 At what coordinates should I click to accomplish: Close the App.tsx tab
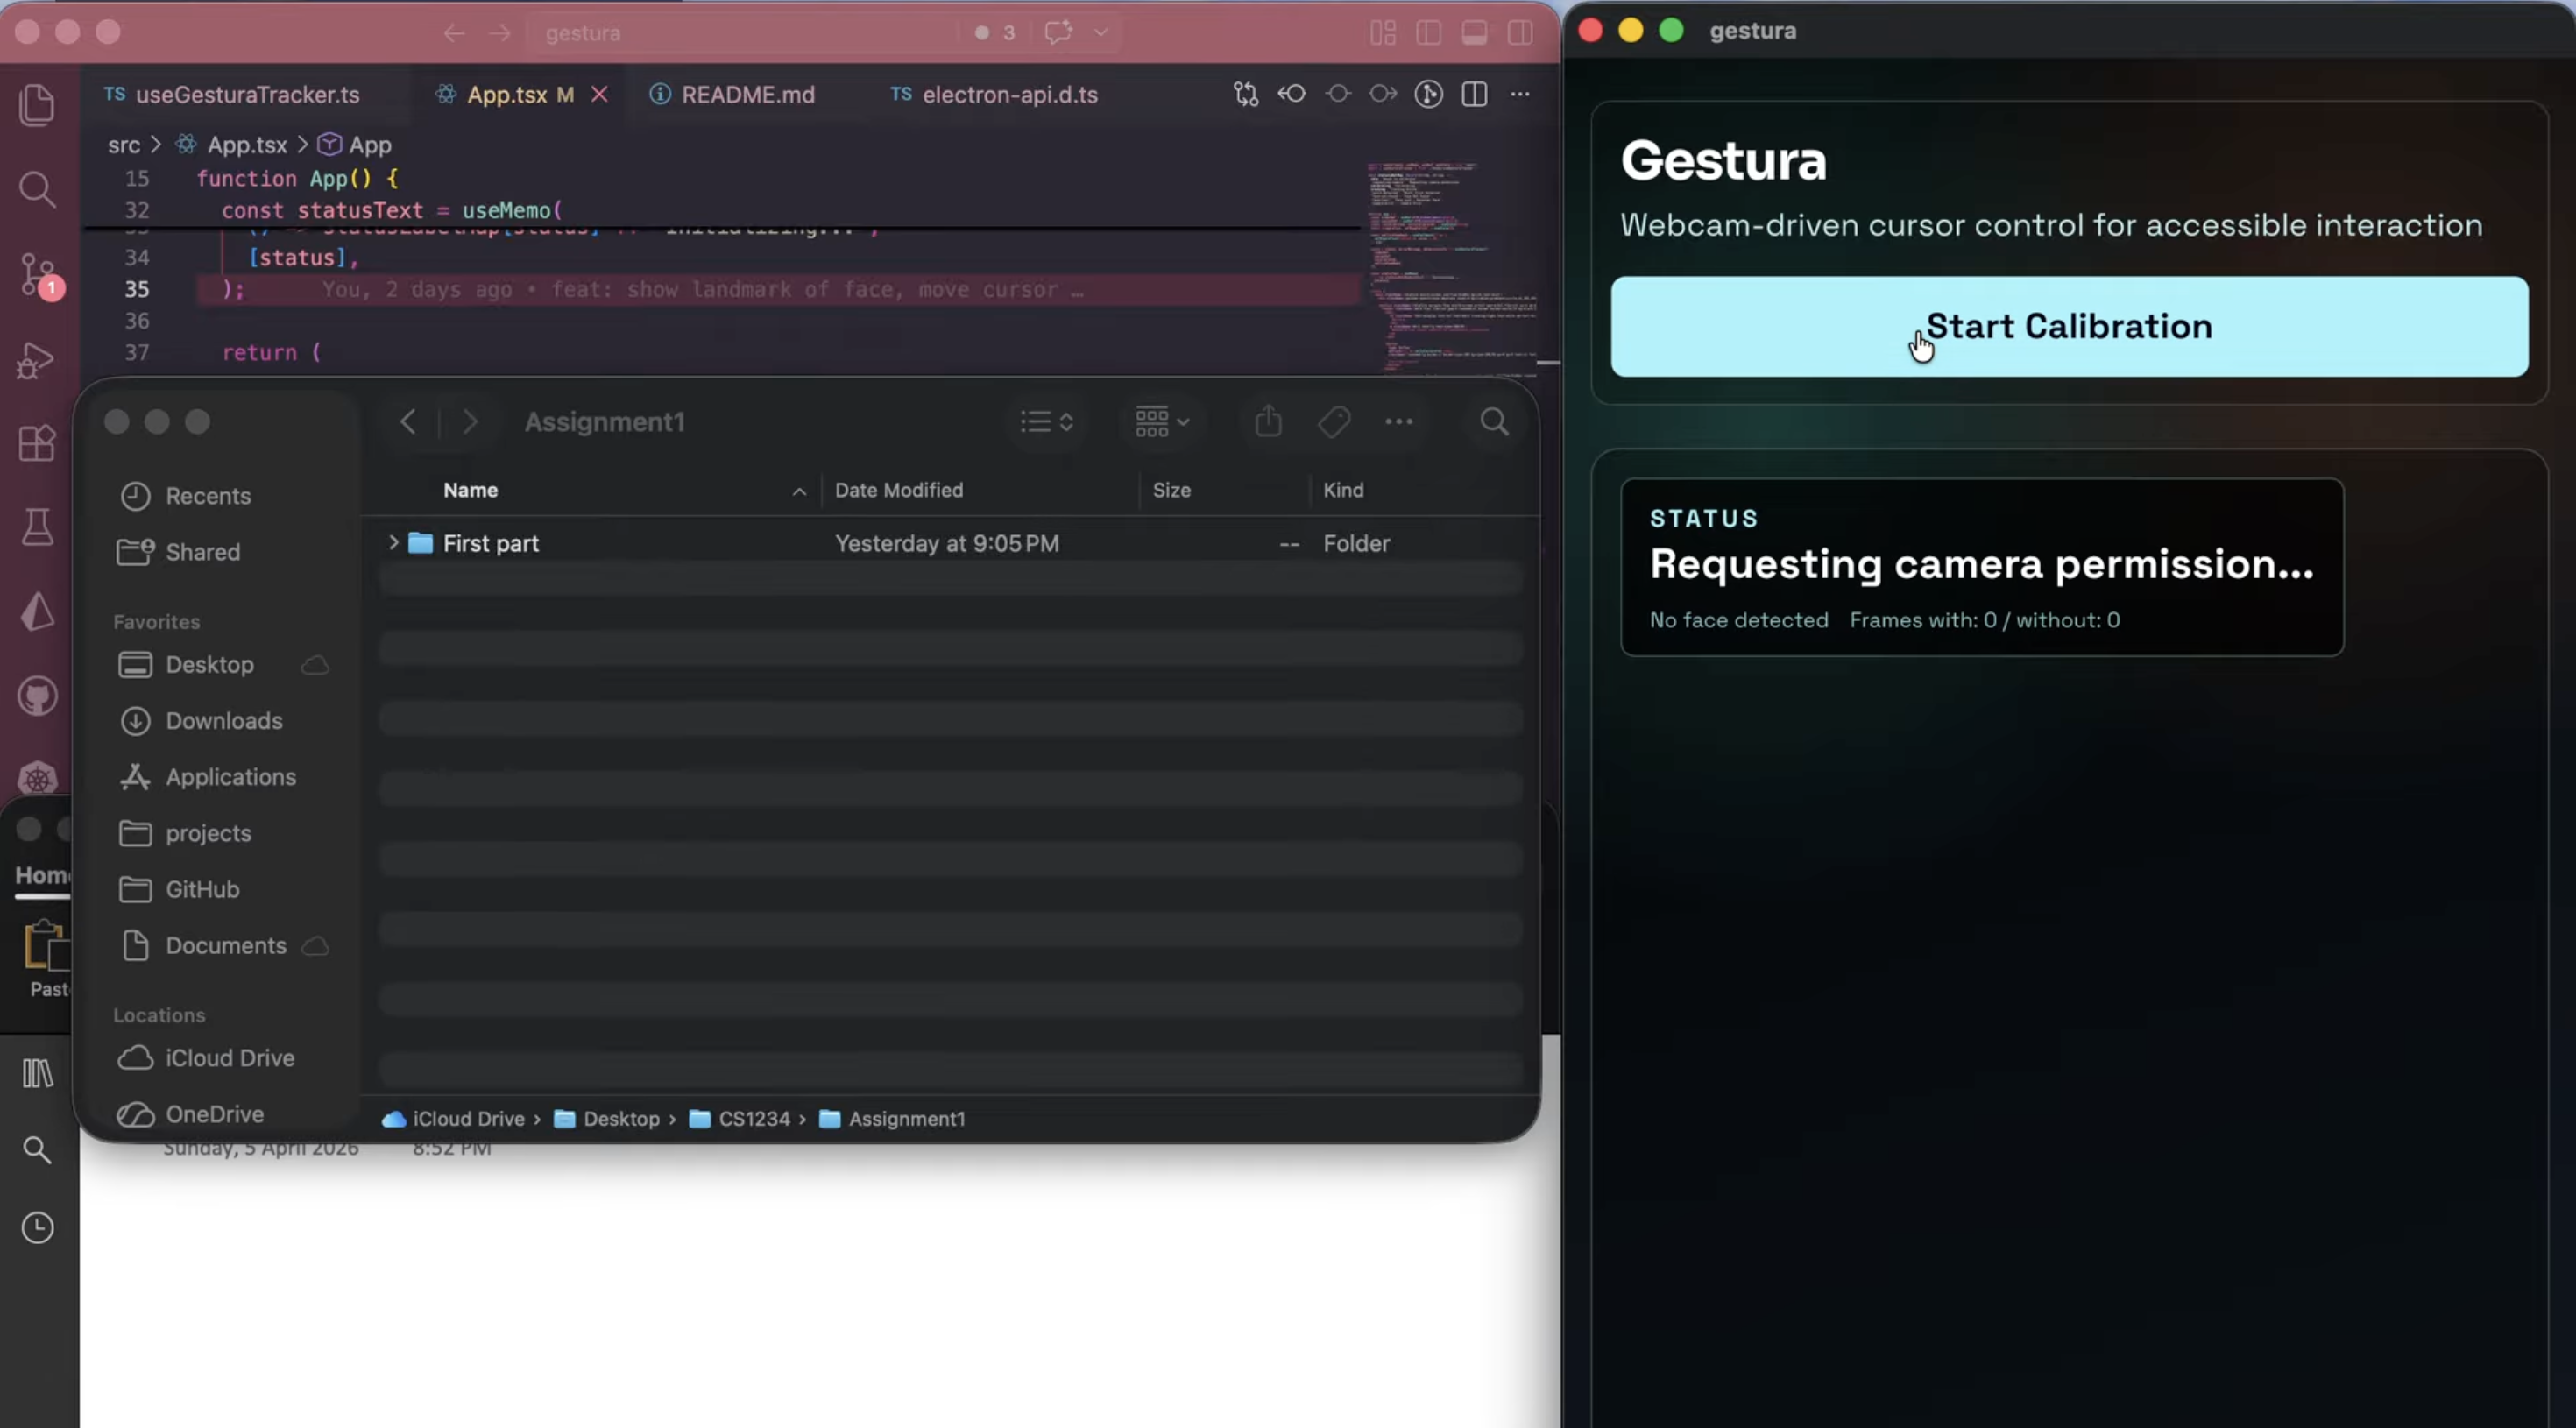[599, 94]
